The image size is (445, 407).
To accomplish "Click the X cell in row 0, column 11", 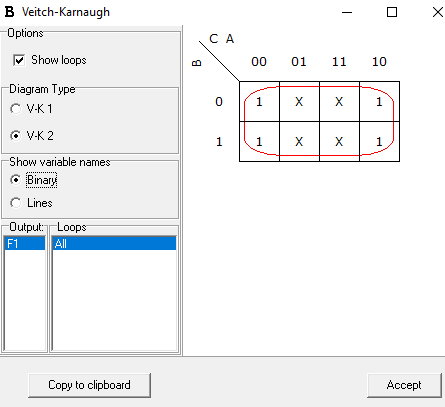I will pyautogui.click(x=339, y=102).
